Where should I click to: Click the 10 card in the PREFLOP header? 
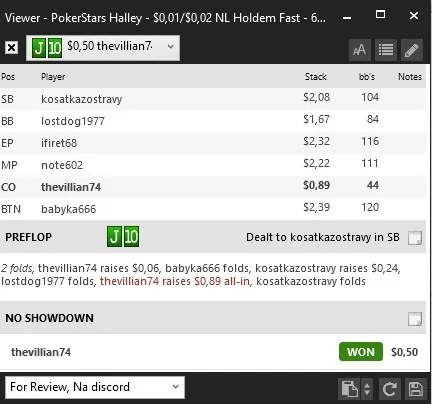point(131,237)
